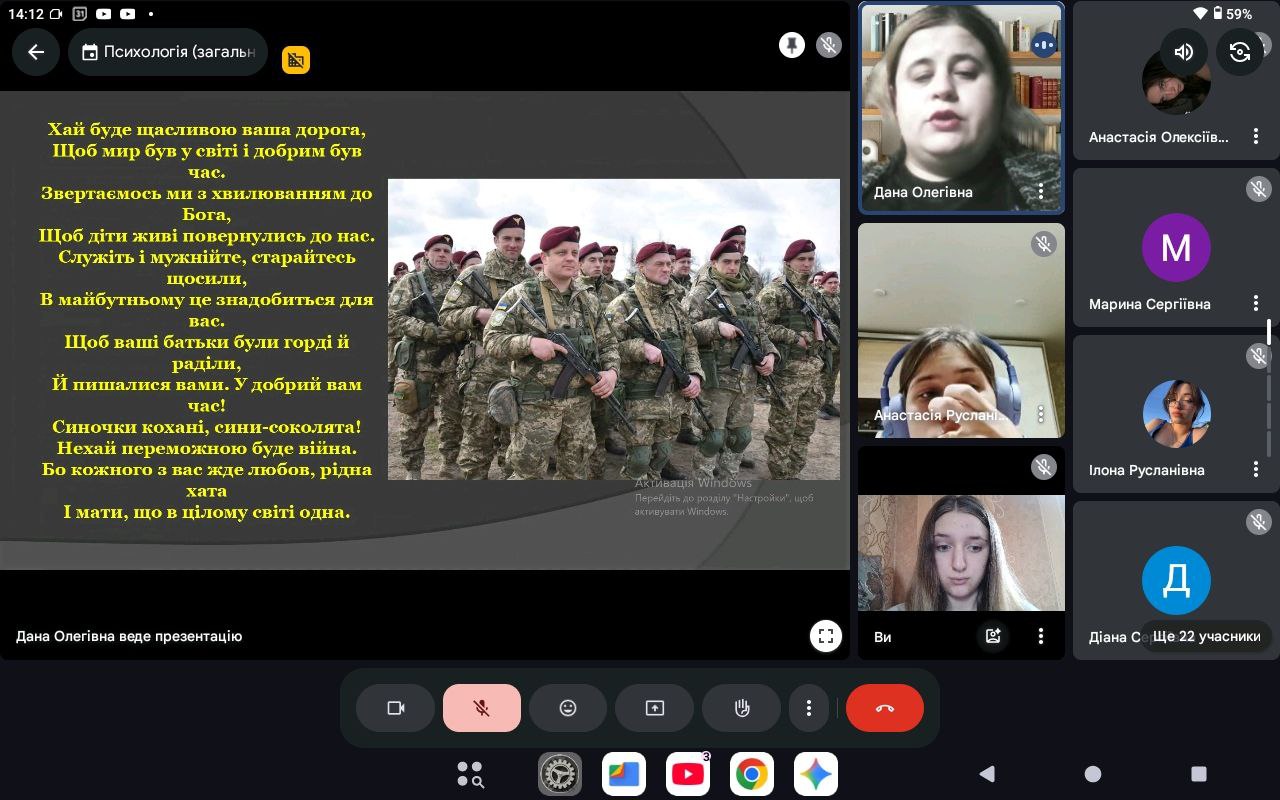The height and width of the screenshot is (800, 1280).
Task: Tap the Android home navigation circle
Action: pos(1093,773)
